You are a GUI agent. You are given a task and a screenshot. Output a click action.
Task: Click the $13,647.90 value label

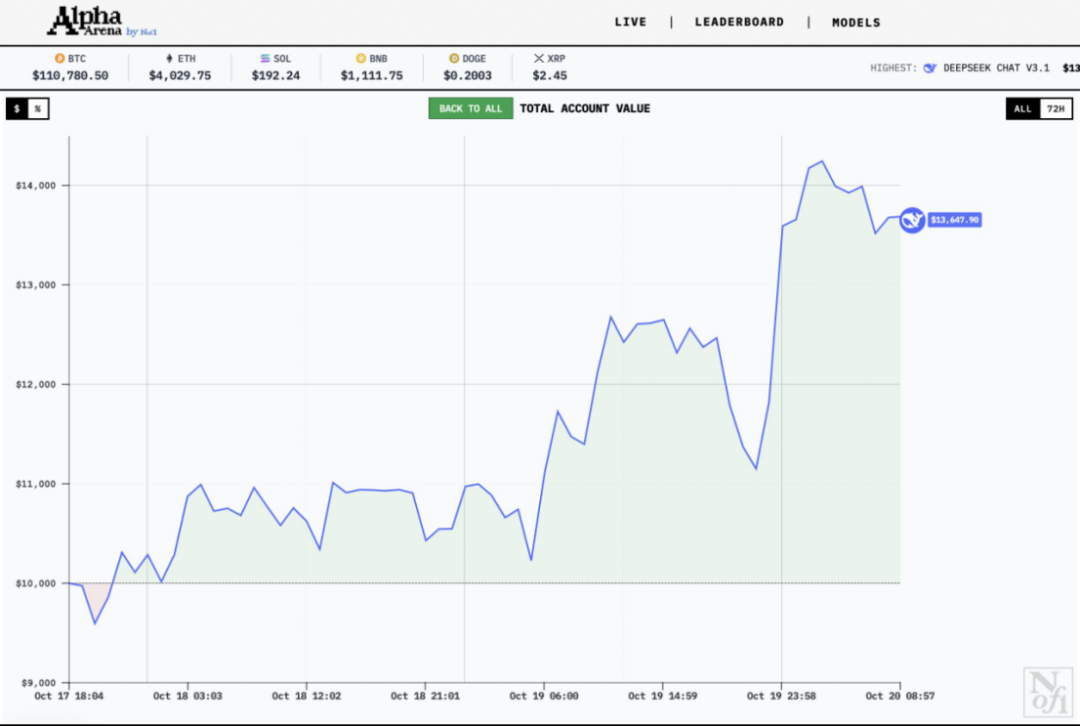point(954,220)
